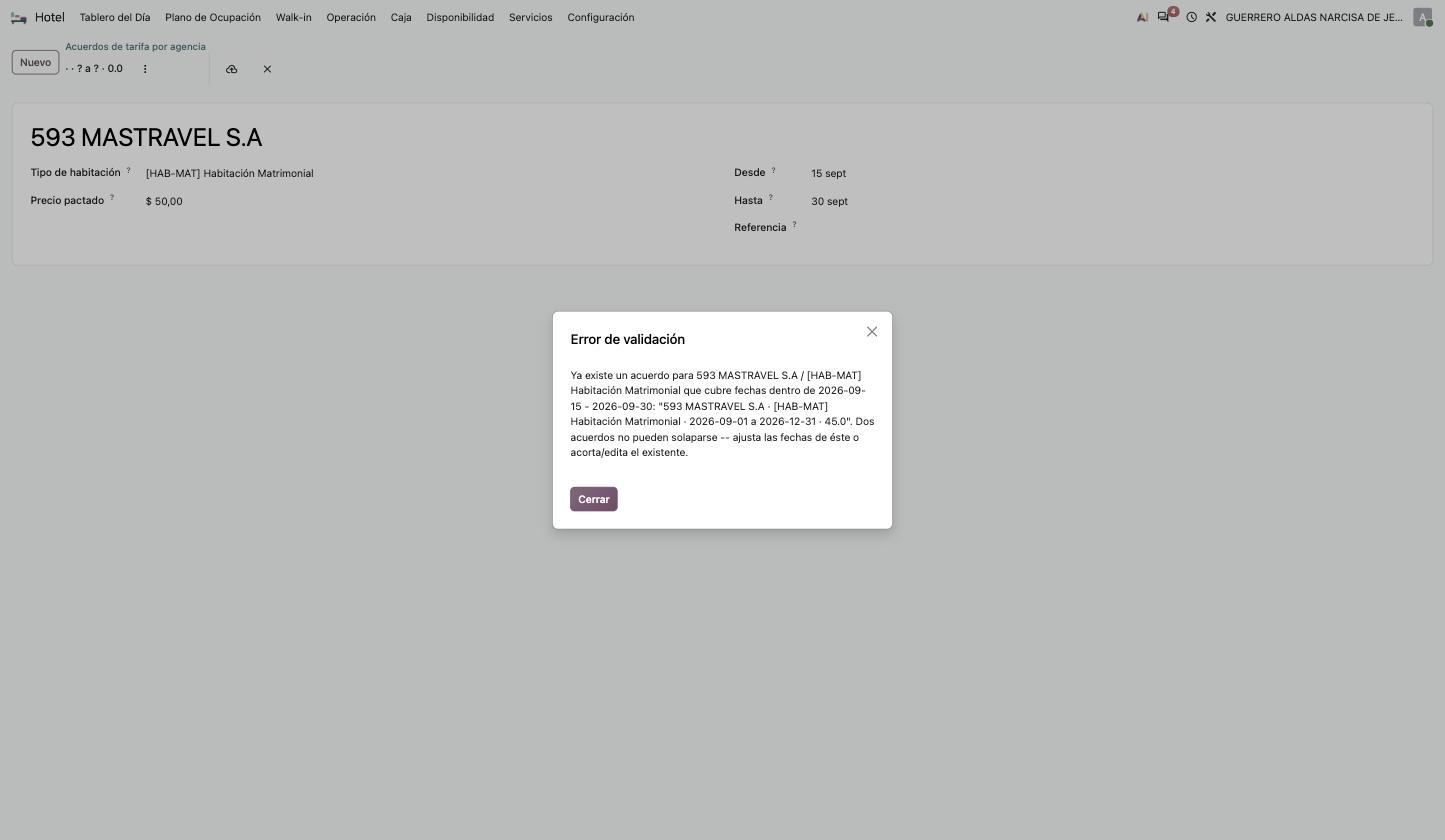1445x840 pixels.
Task: Click the Cerrar button
Action: point(594,499)
